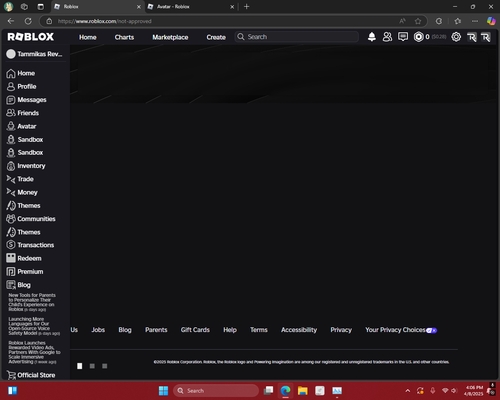Click Parents footer link

pos(156,330)
